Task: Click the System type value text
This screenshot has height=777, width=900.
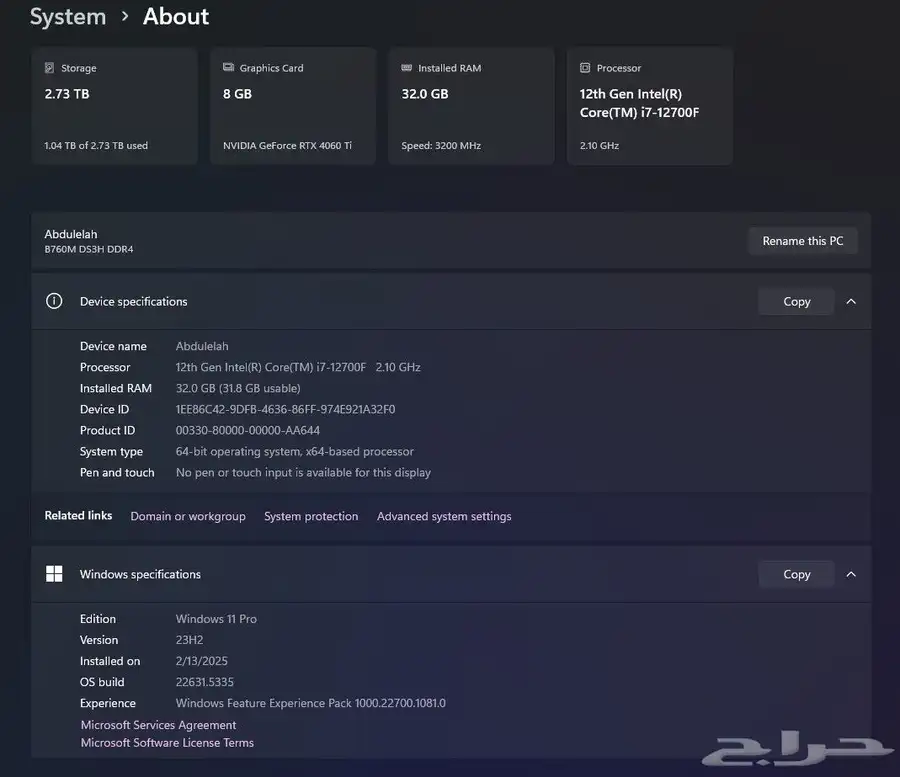Action: (x=294, y=452)
